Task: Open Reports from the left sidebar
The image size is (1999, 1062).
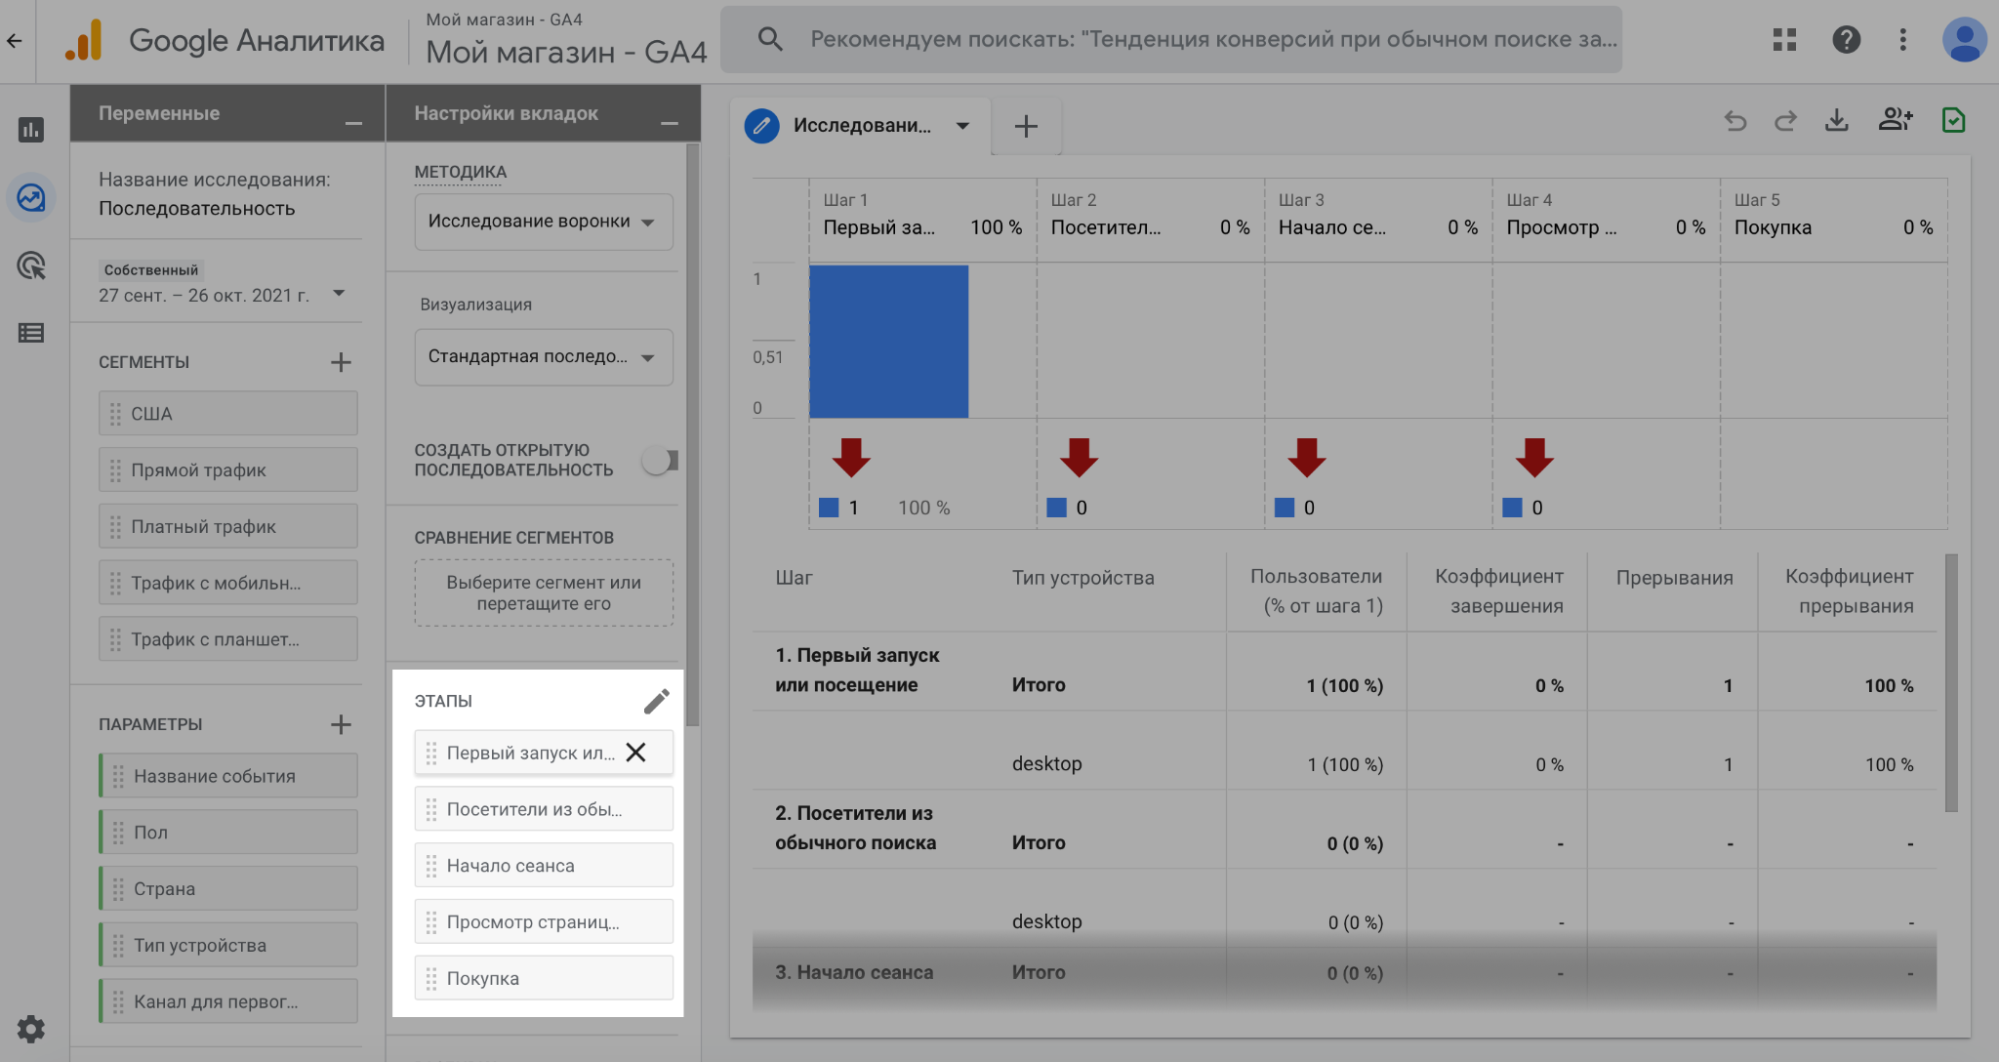Action: (x=31, y=129)
